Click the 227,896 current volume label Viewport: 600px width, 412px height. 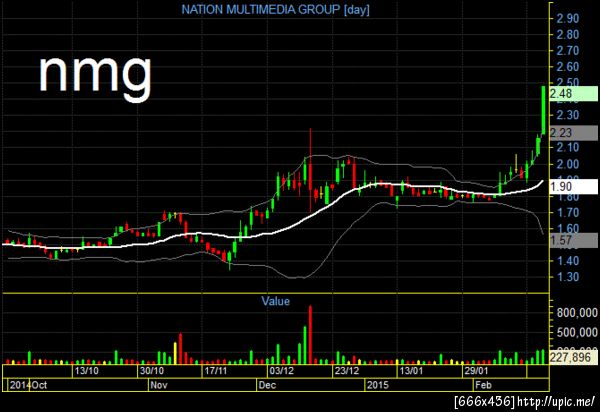(573, 358)
